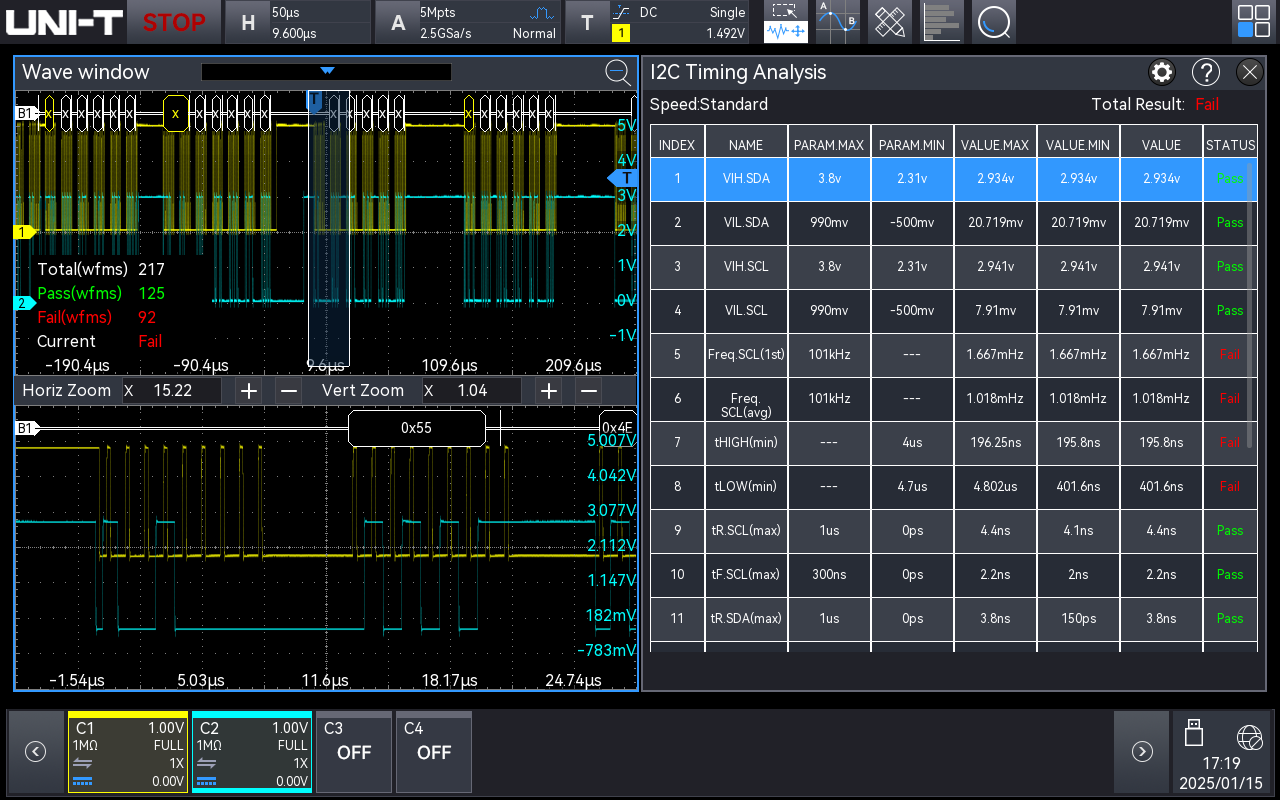This screenshot has height=800, width=1280.
Task: Click the Speed:Standard label
Action: pos(709,104)
